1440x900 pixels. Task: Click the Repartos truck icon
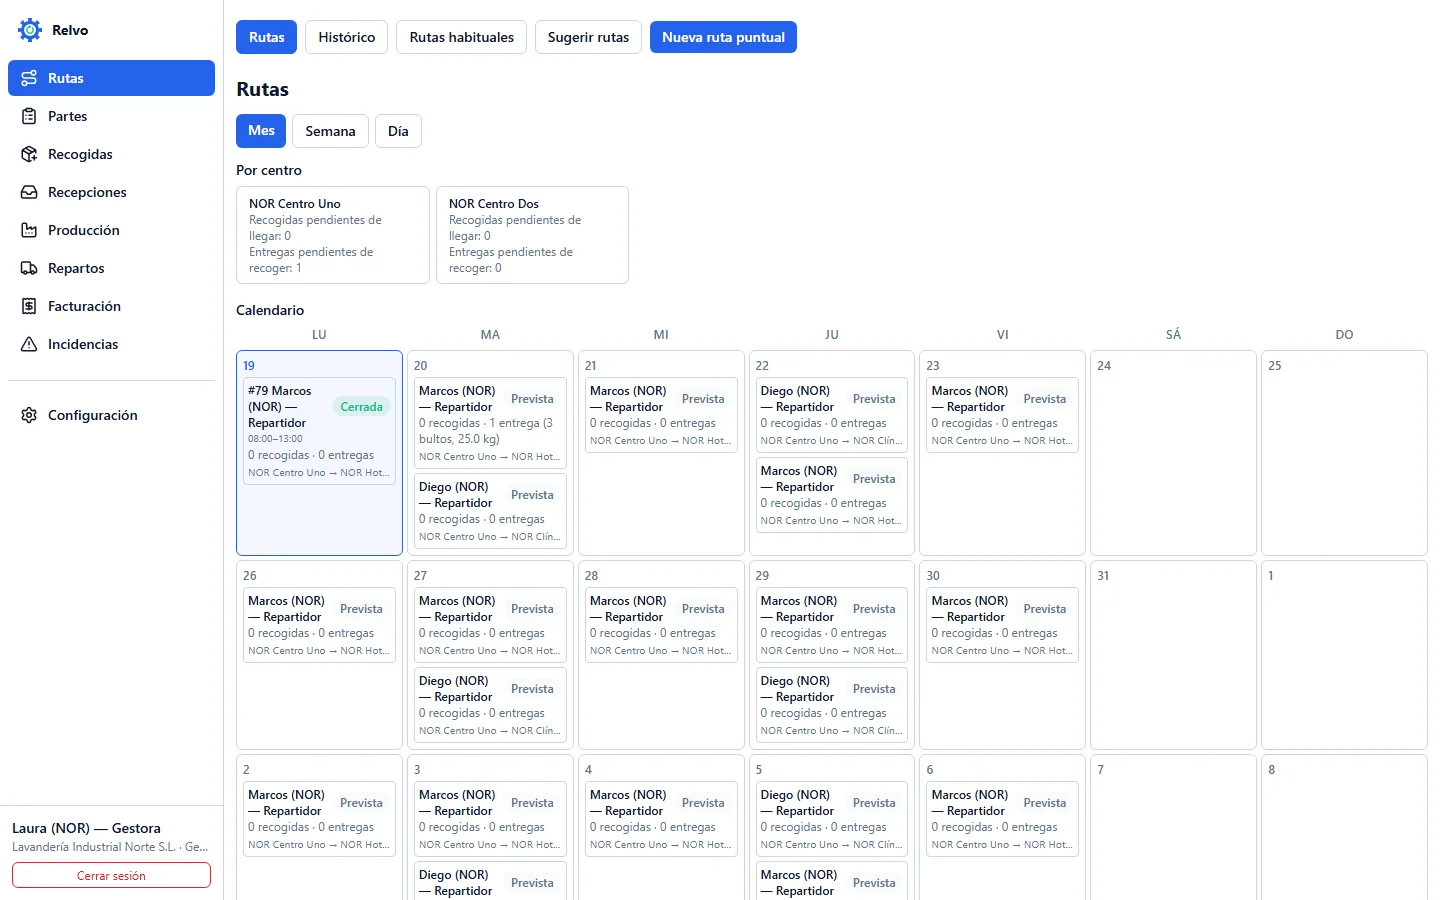point(29,268)
